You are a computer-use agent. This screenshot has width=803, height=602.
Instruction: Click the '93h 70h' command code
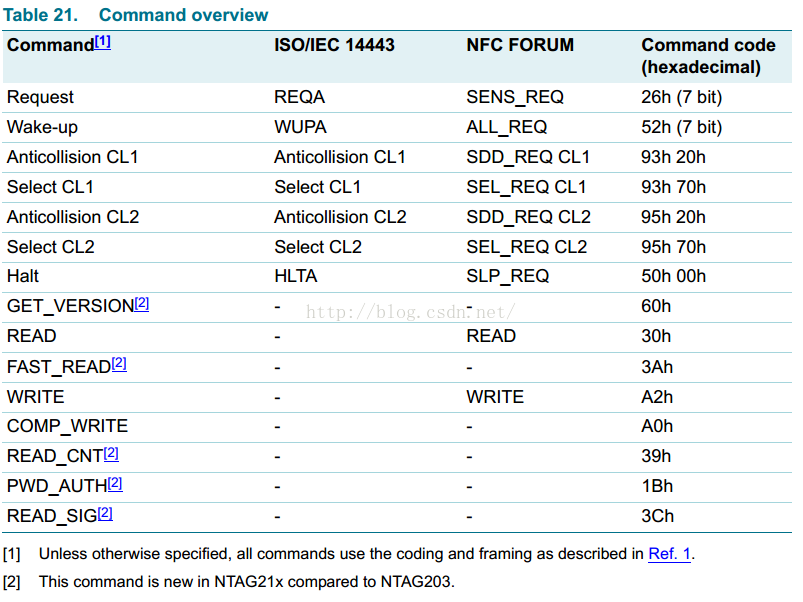point(673,187)
